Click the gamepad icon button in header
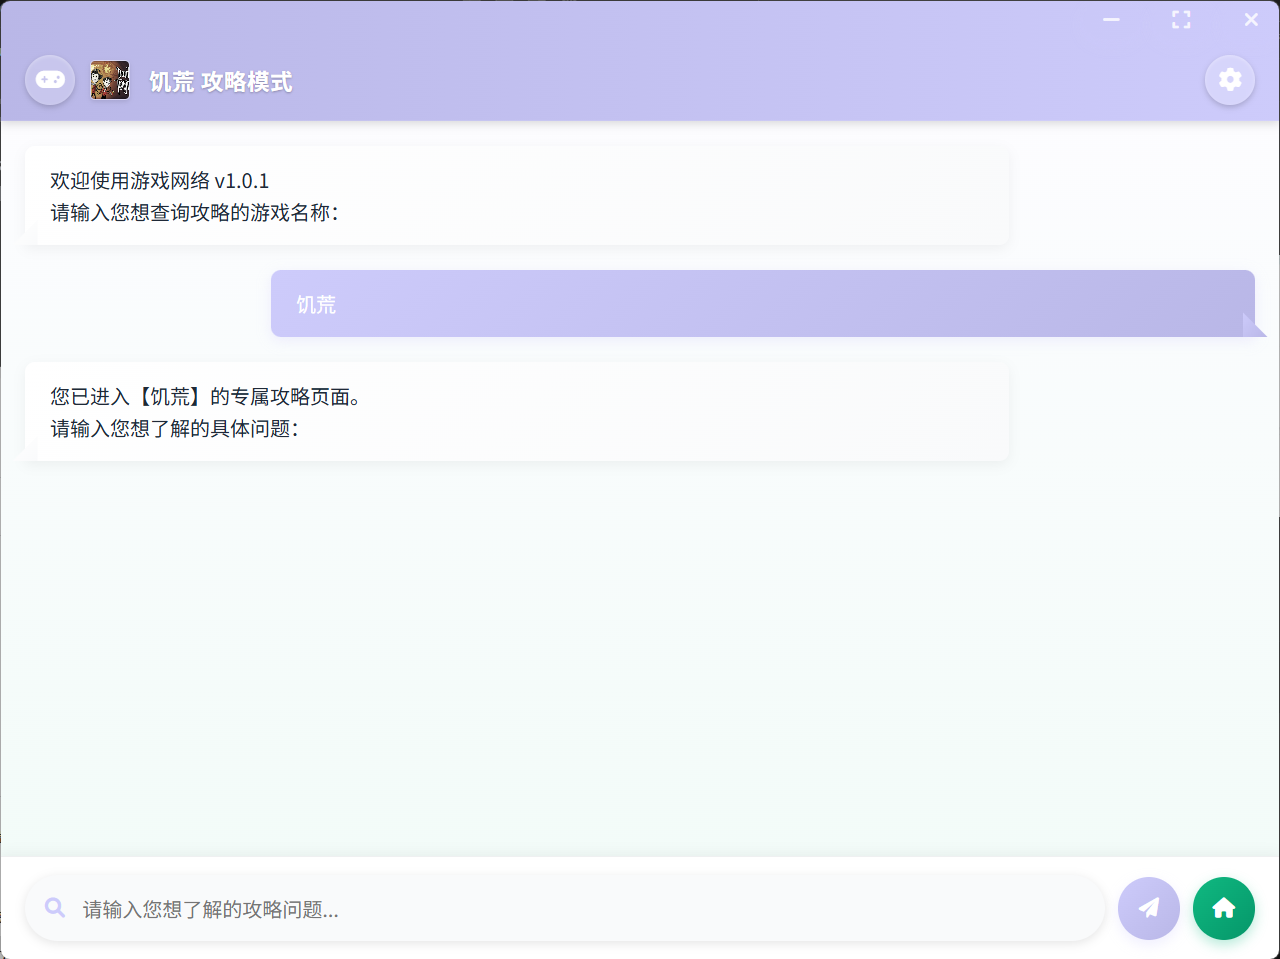1280x959 pixels. click(50, 80)
